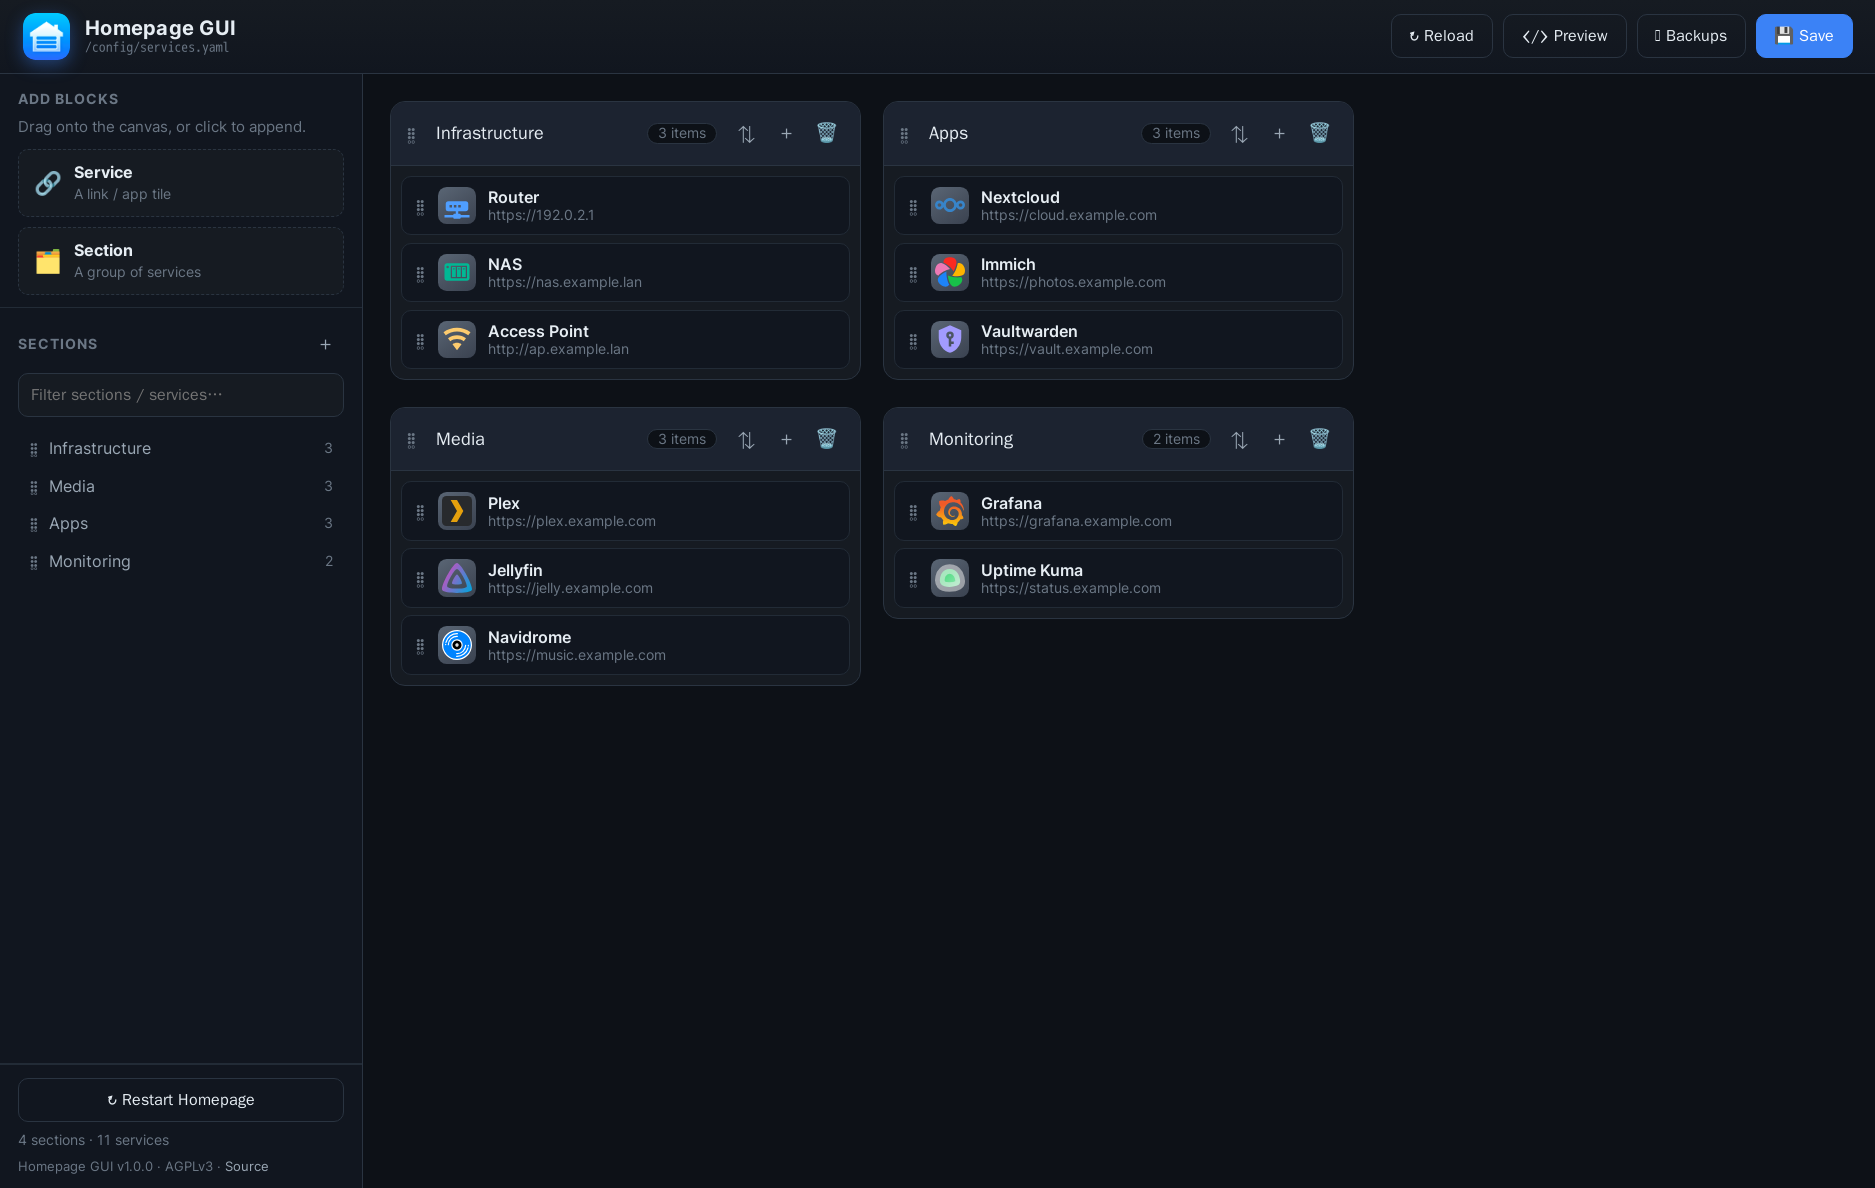Click the Monitoring section card drag handle

click(x=904, y=441)
